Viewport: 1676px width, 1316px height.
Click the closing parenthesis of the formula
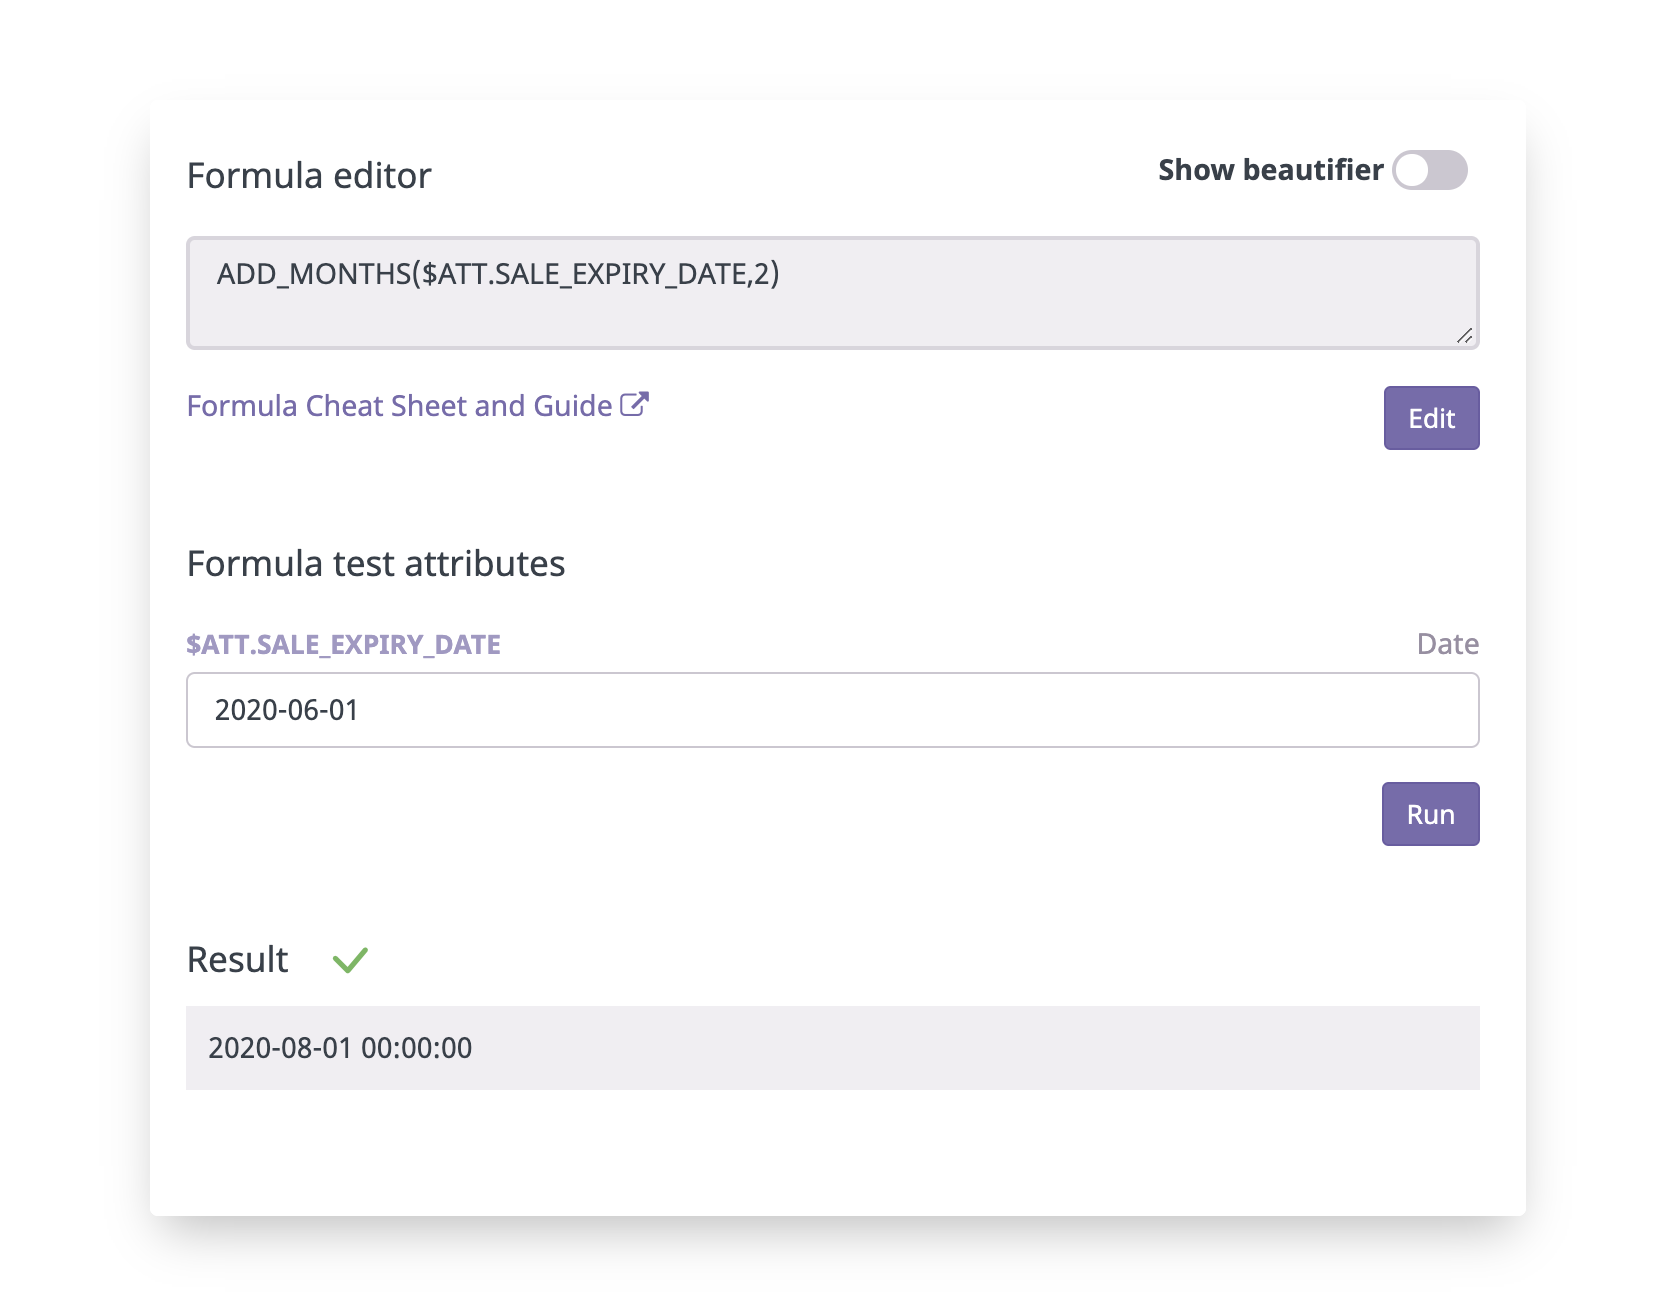[x=774, y=274]
